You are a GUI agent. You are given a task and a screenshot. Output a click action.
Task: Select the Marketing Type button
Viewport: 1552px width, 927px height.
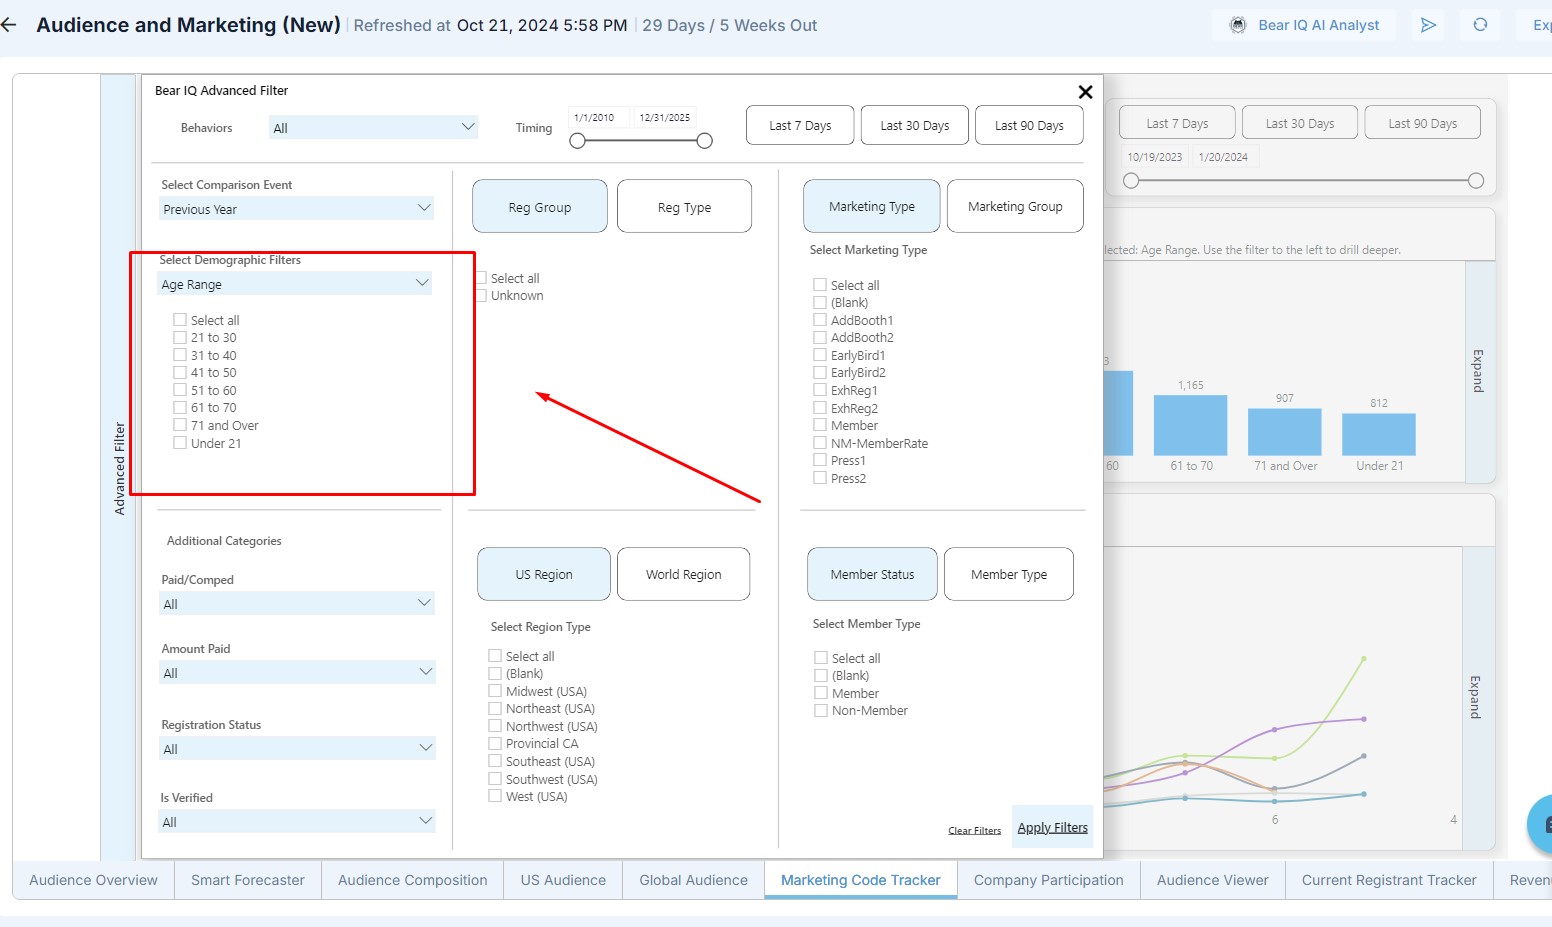pyautogui.click(x=872, y=206)
